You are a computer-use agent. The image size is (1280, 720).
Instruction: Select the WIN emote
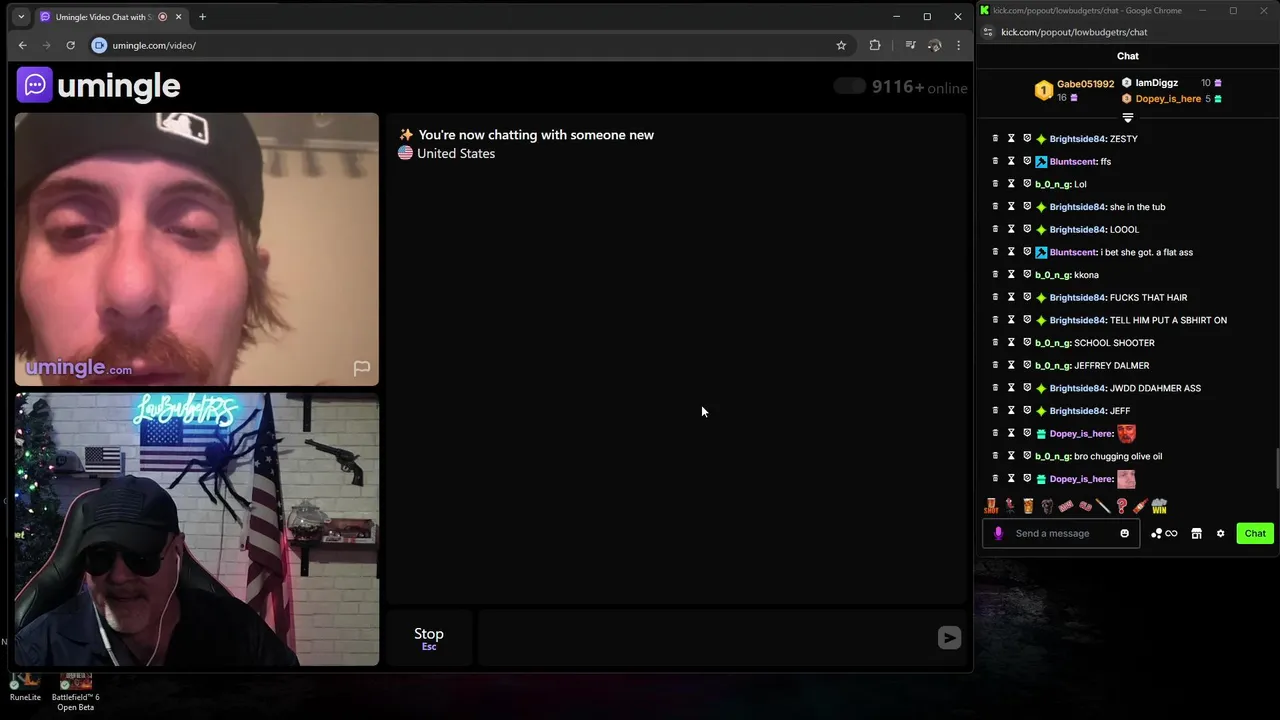(x=1159, y=506)
